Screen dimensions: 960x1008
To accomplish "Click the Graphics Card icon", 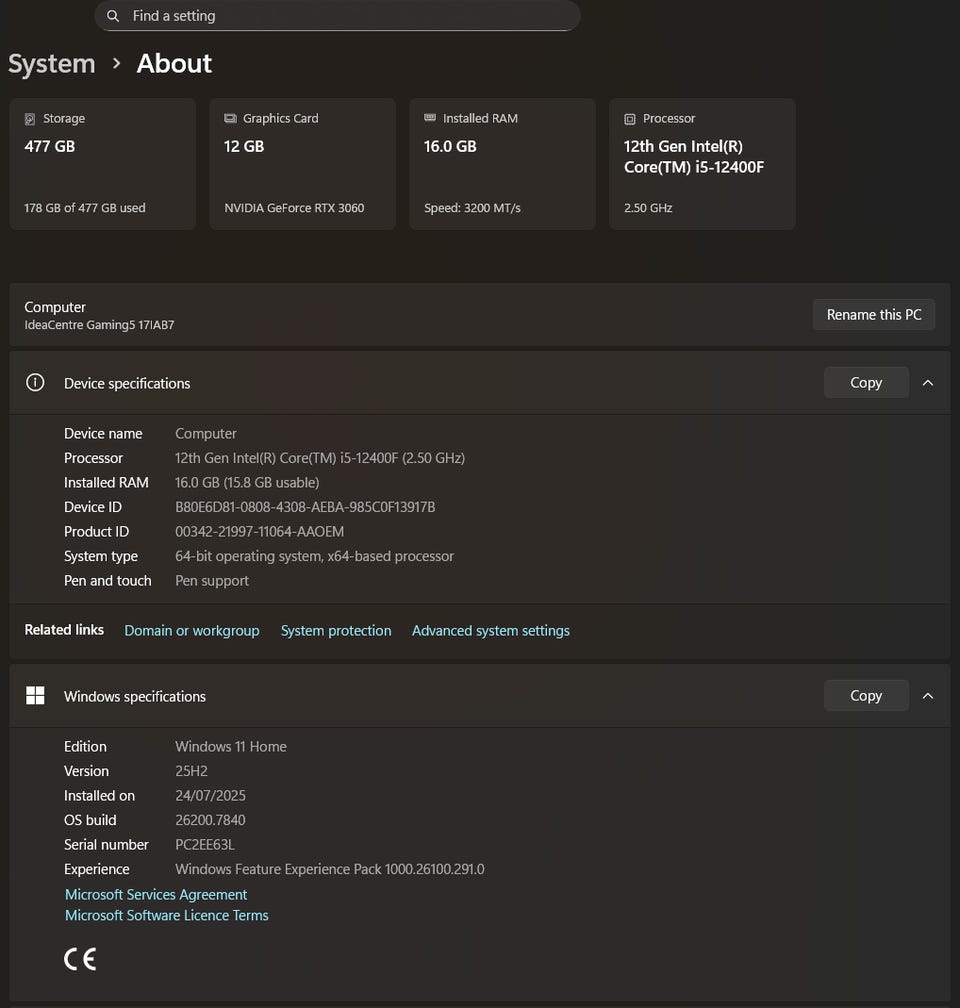I will pos(230,119).
